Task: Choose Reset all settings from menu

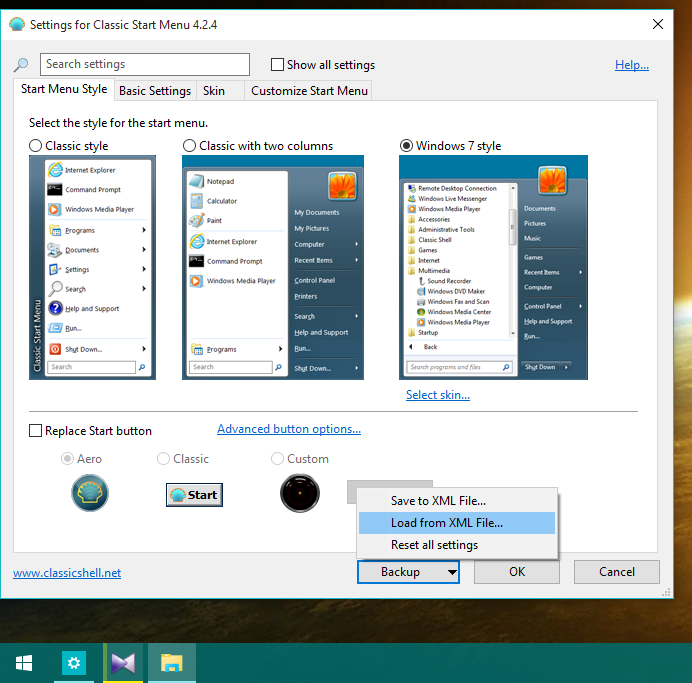Action: (457, 545)
